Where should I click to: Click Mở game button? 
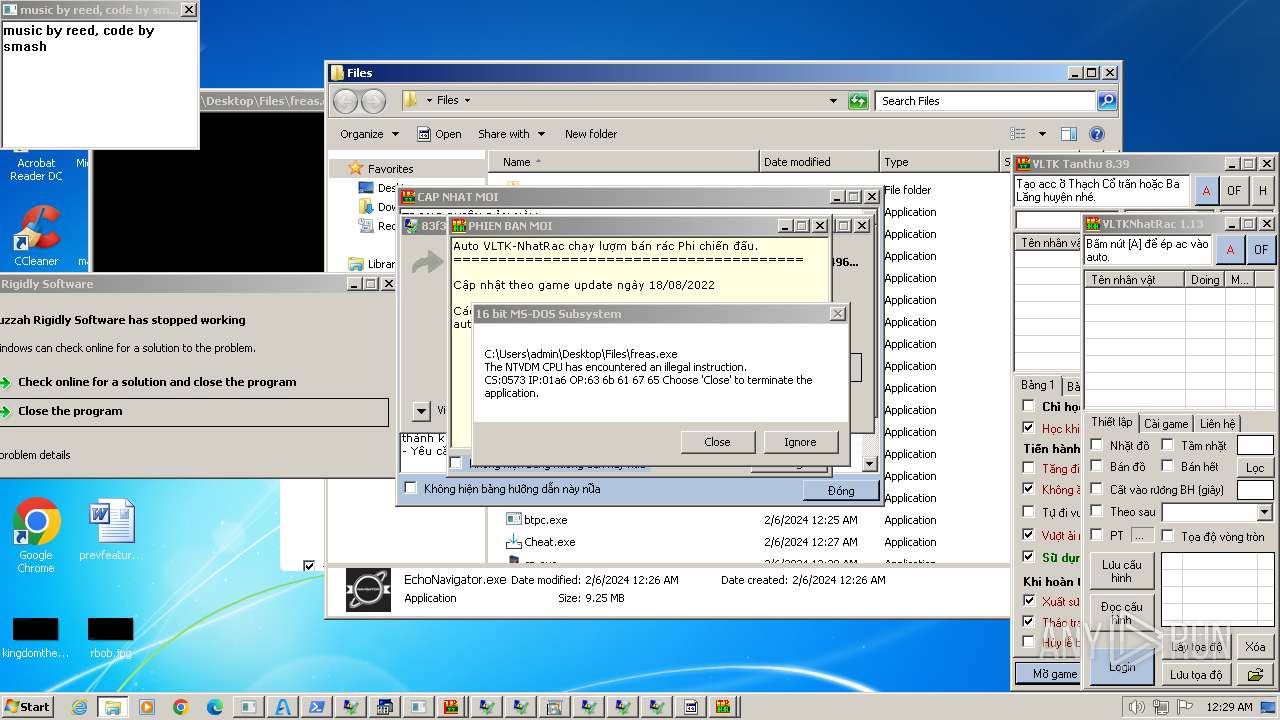1048,674
